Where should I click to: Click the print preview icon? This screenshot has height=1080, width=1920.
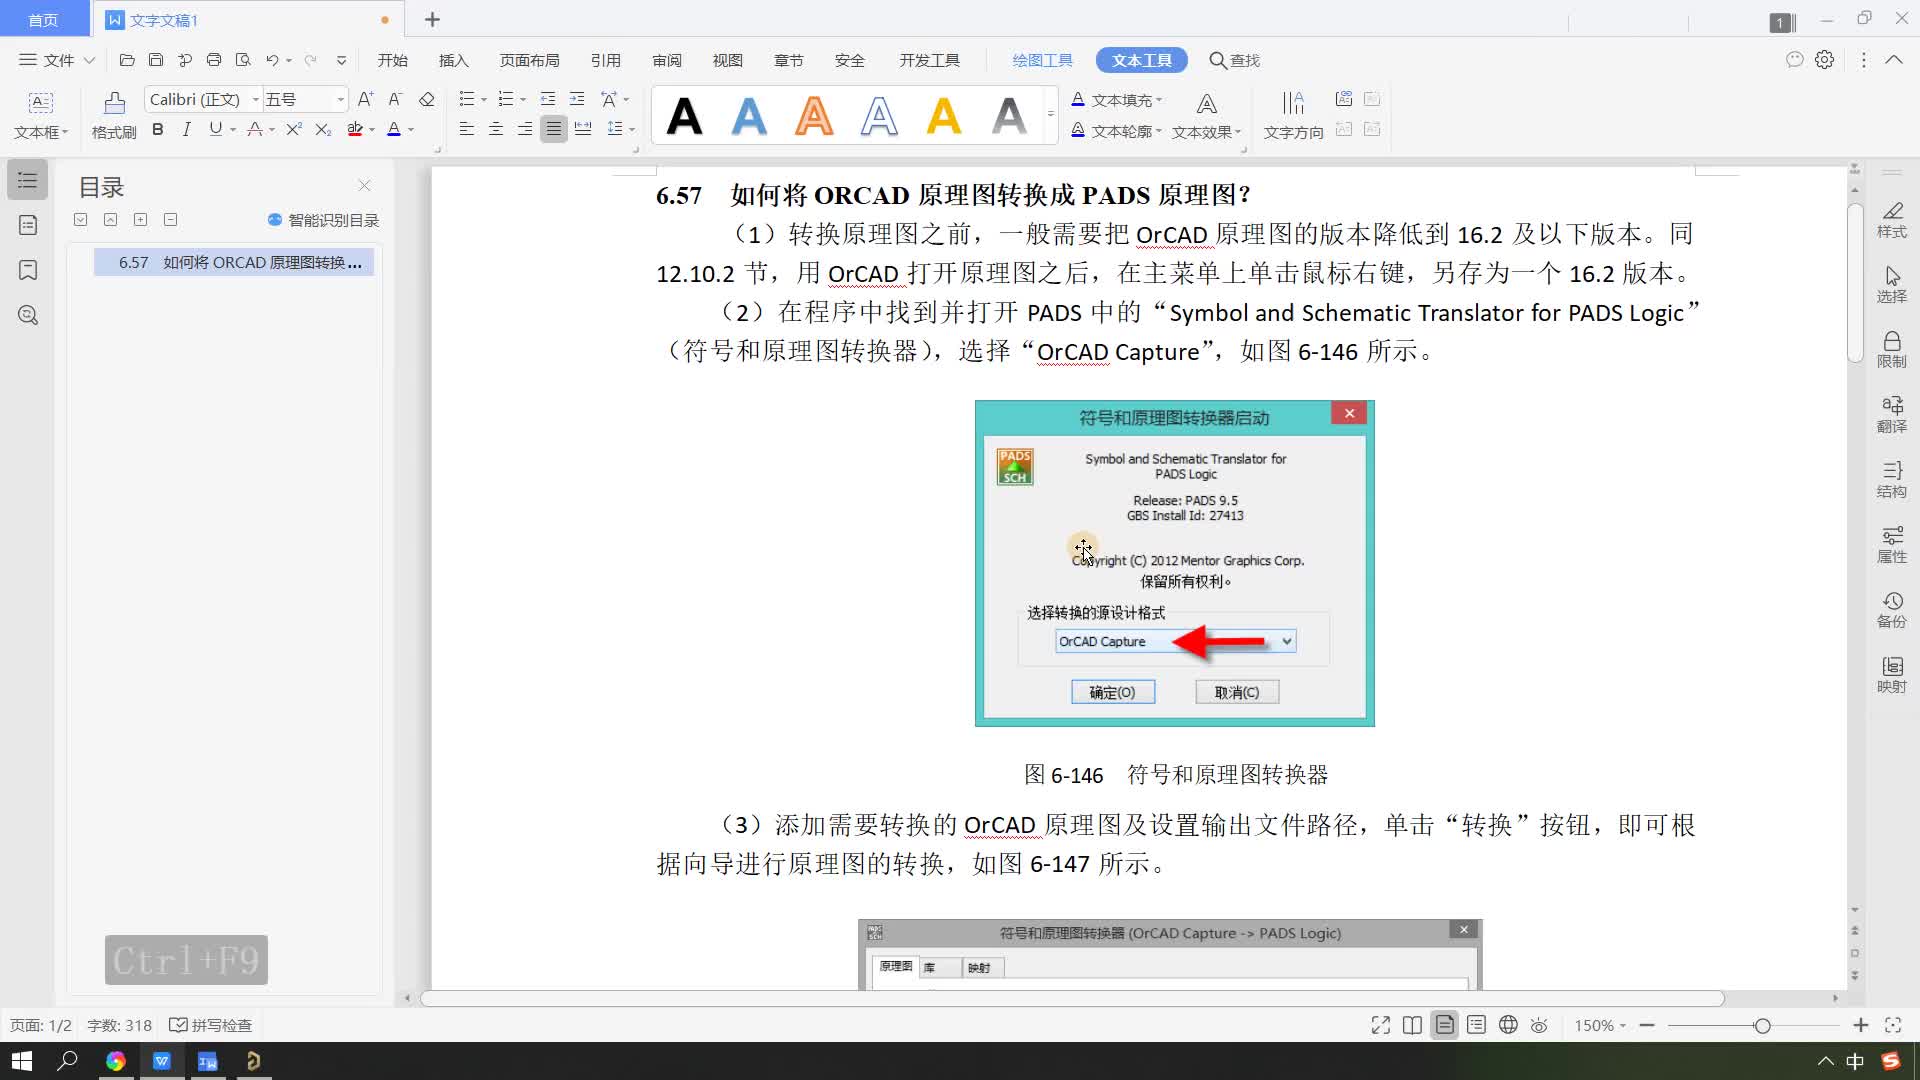[x=243, y=60]
